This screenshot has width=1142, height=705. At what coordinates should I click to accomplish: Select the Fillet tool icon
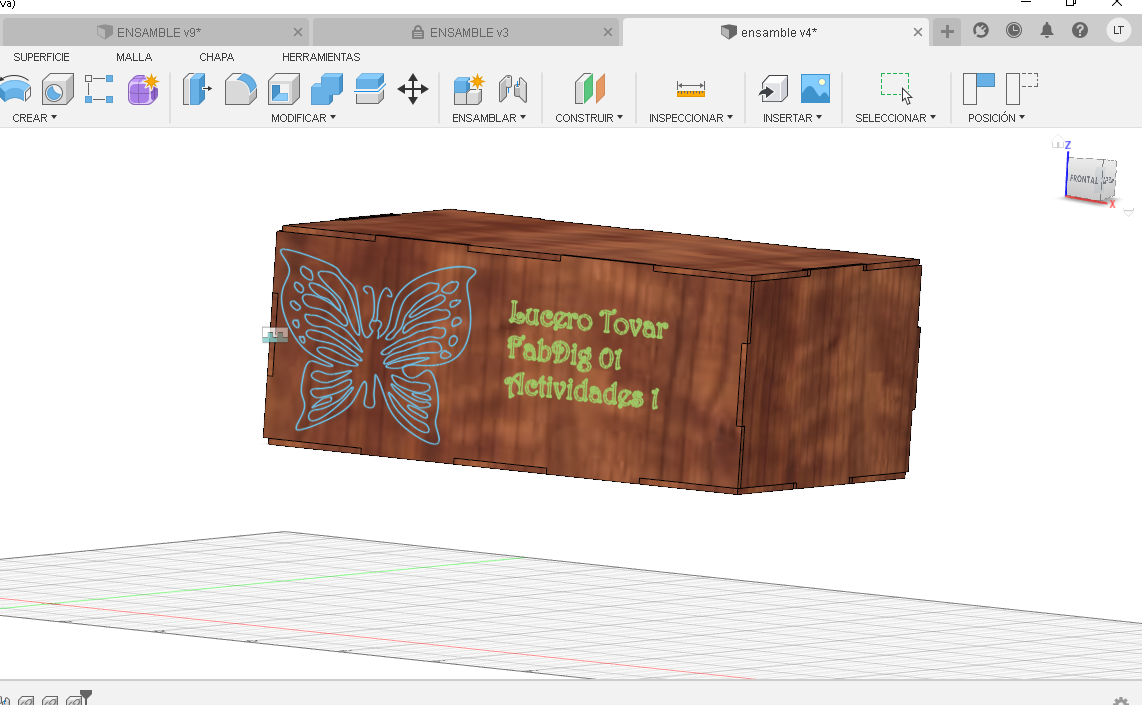click(240, 90)
